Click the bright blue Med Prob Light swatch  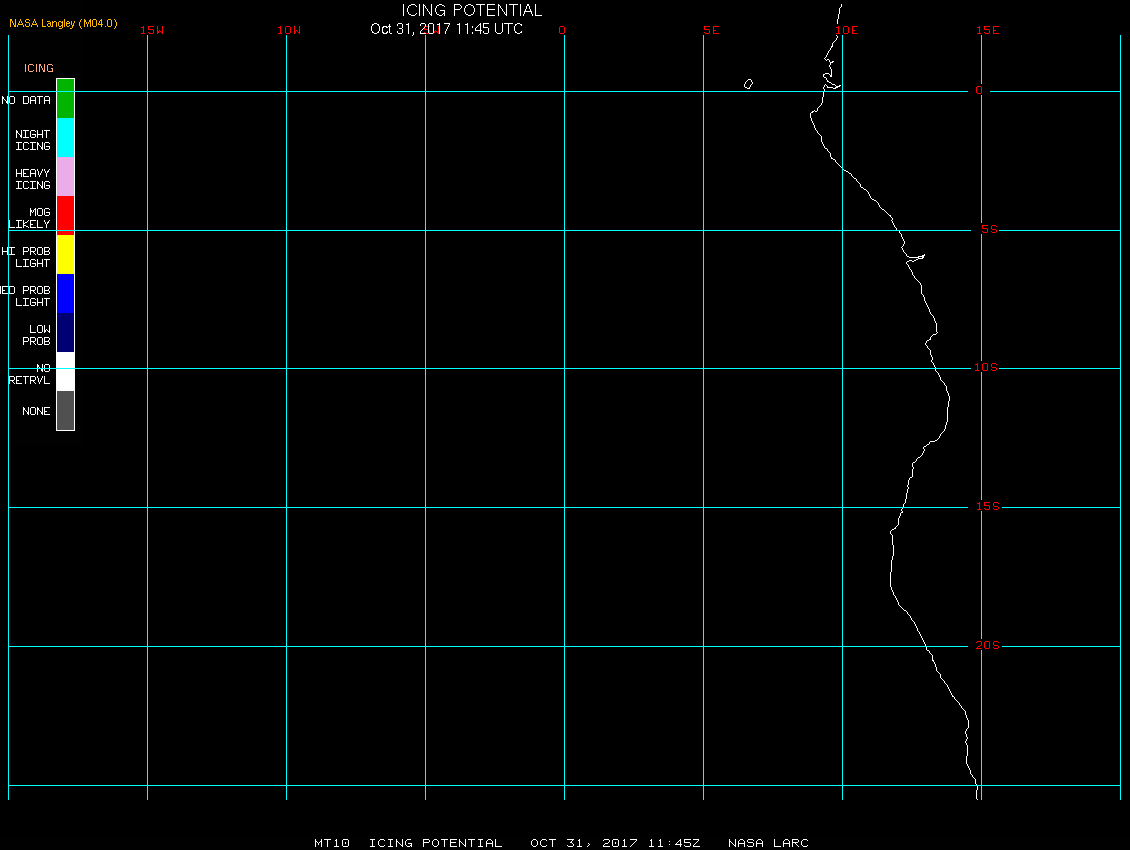pos(66,293)
